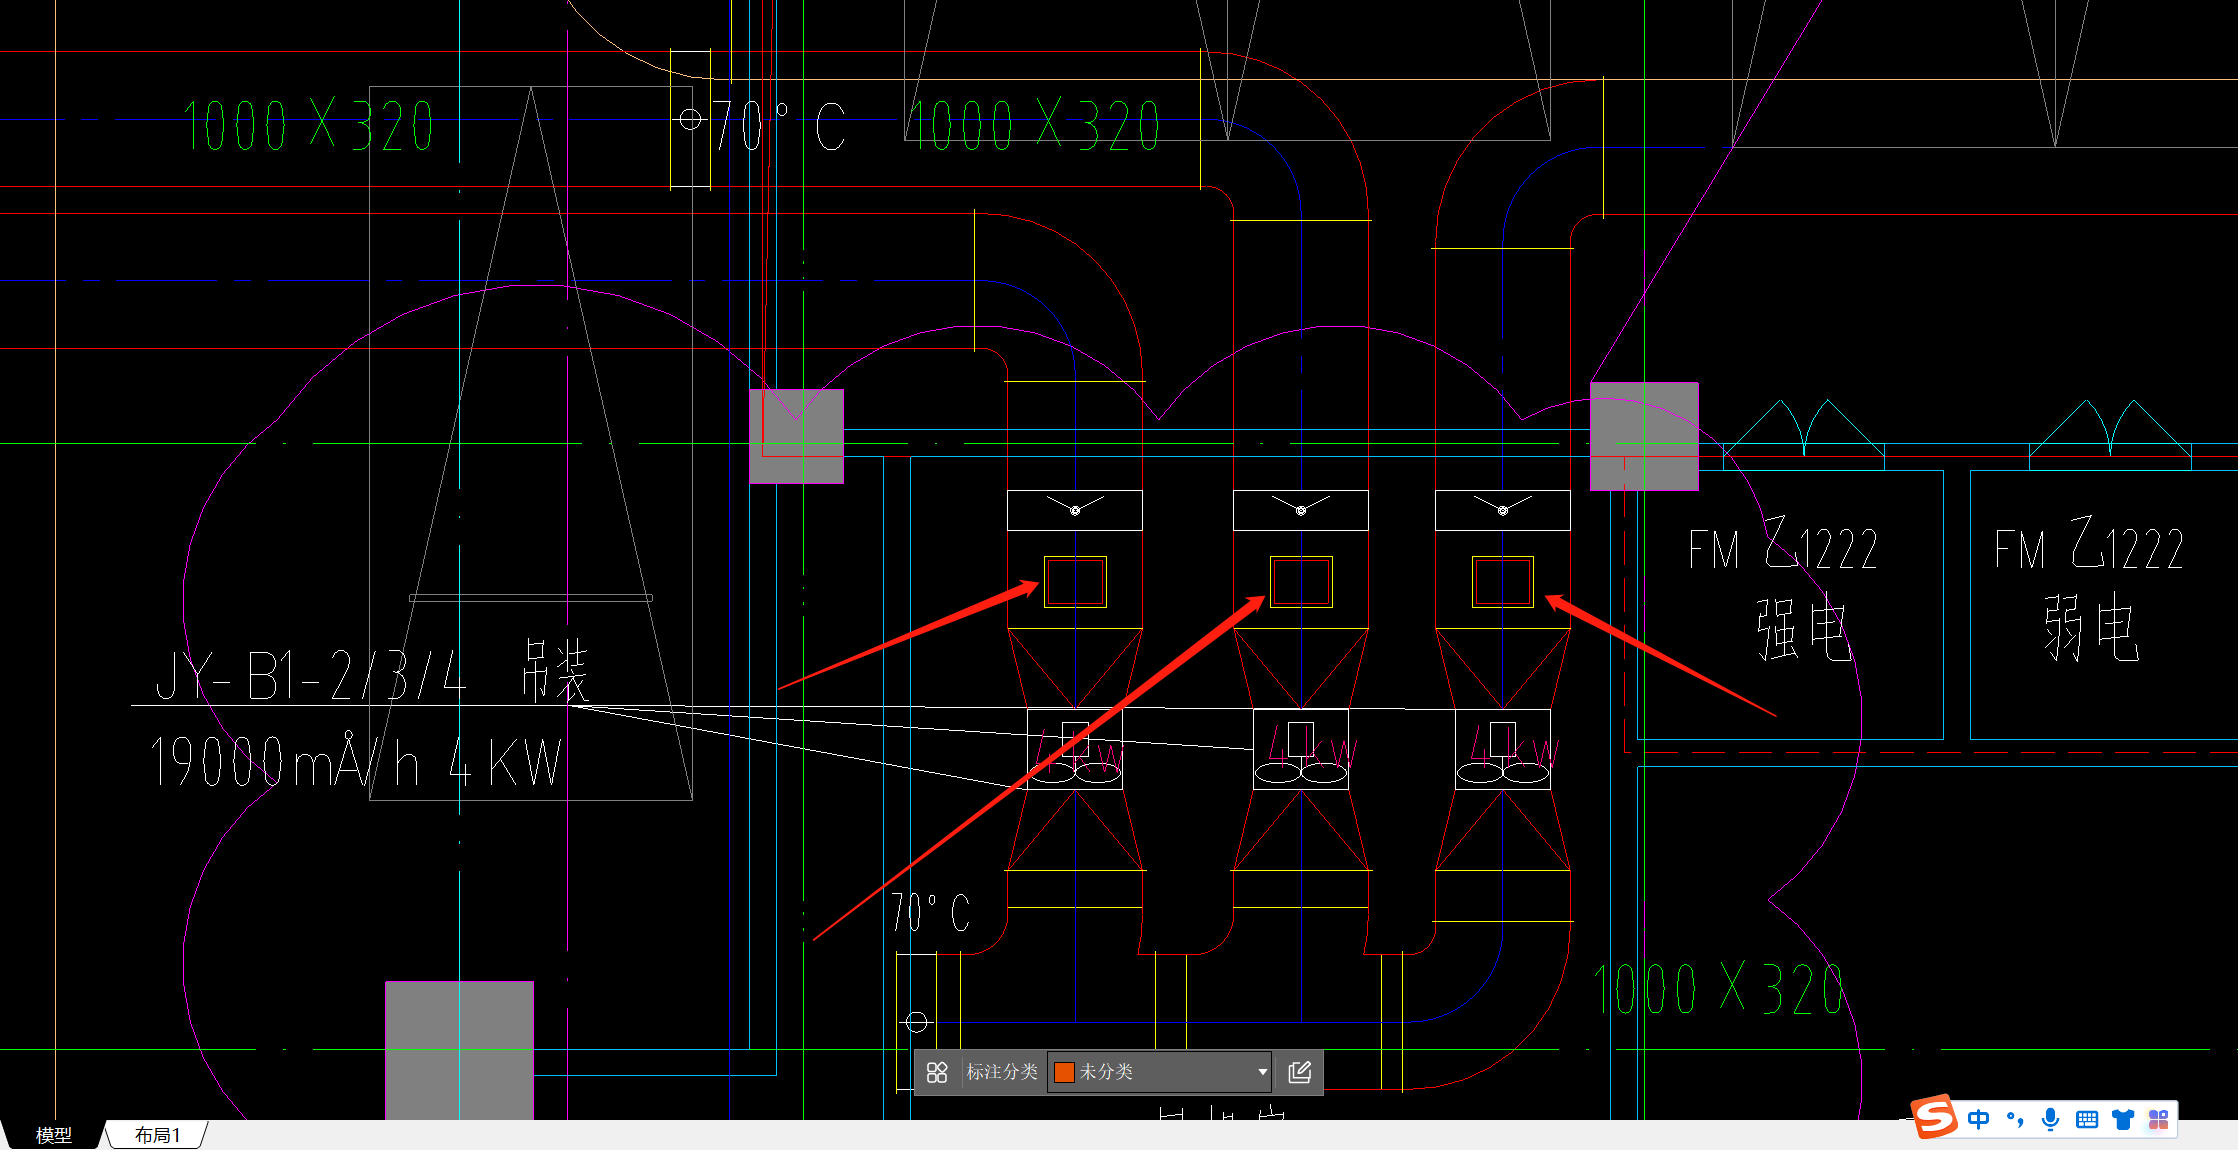The image size is (2238, 1150).
Task: Select the 'FM 乙1222 弱电' room label
Action: tap(2090, 590)
